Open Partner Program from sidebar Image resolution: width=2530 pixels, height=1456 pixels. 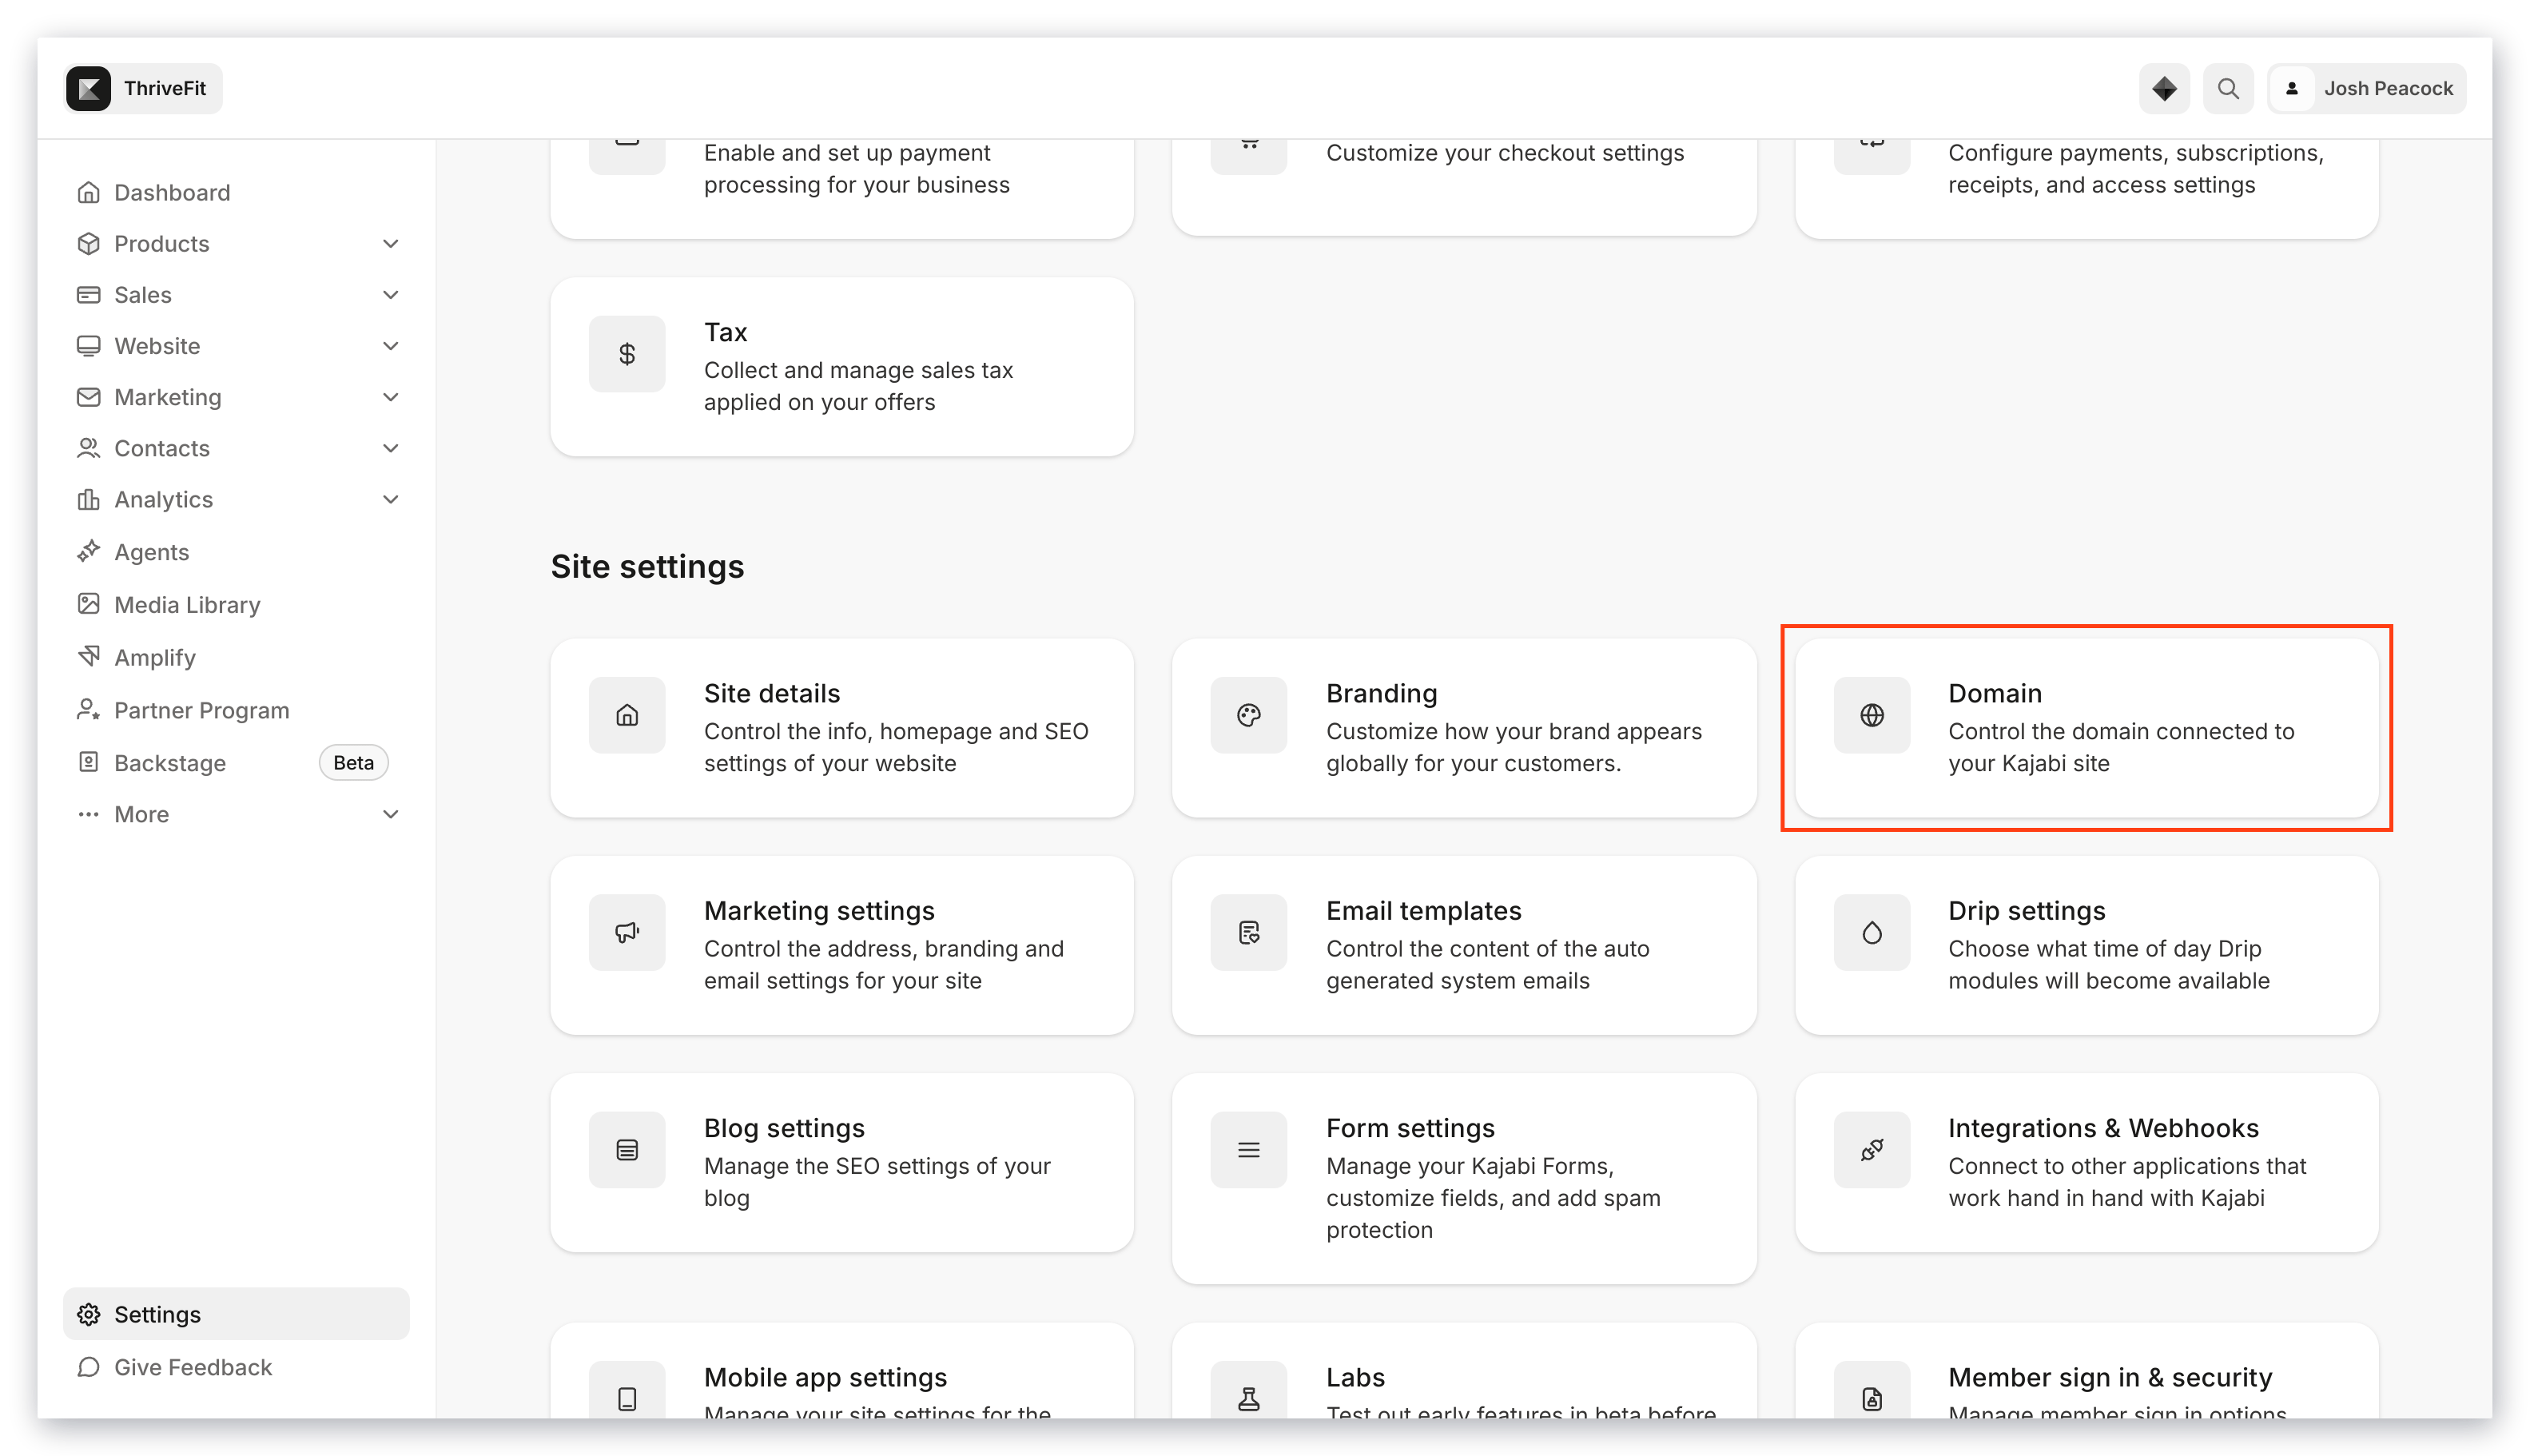pos(201,710)
